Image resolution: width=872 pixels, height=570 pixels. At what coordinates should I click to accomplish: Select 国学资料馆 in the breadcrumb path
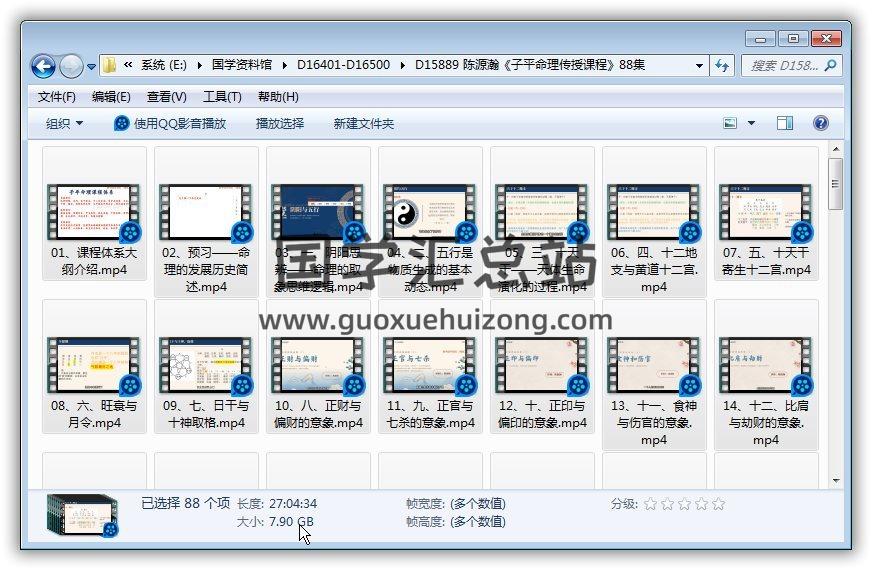point(241,65)
